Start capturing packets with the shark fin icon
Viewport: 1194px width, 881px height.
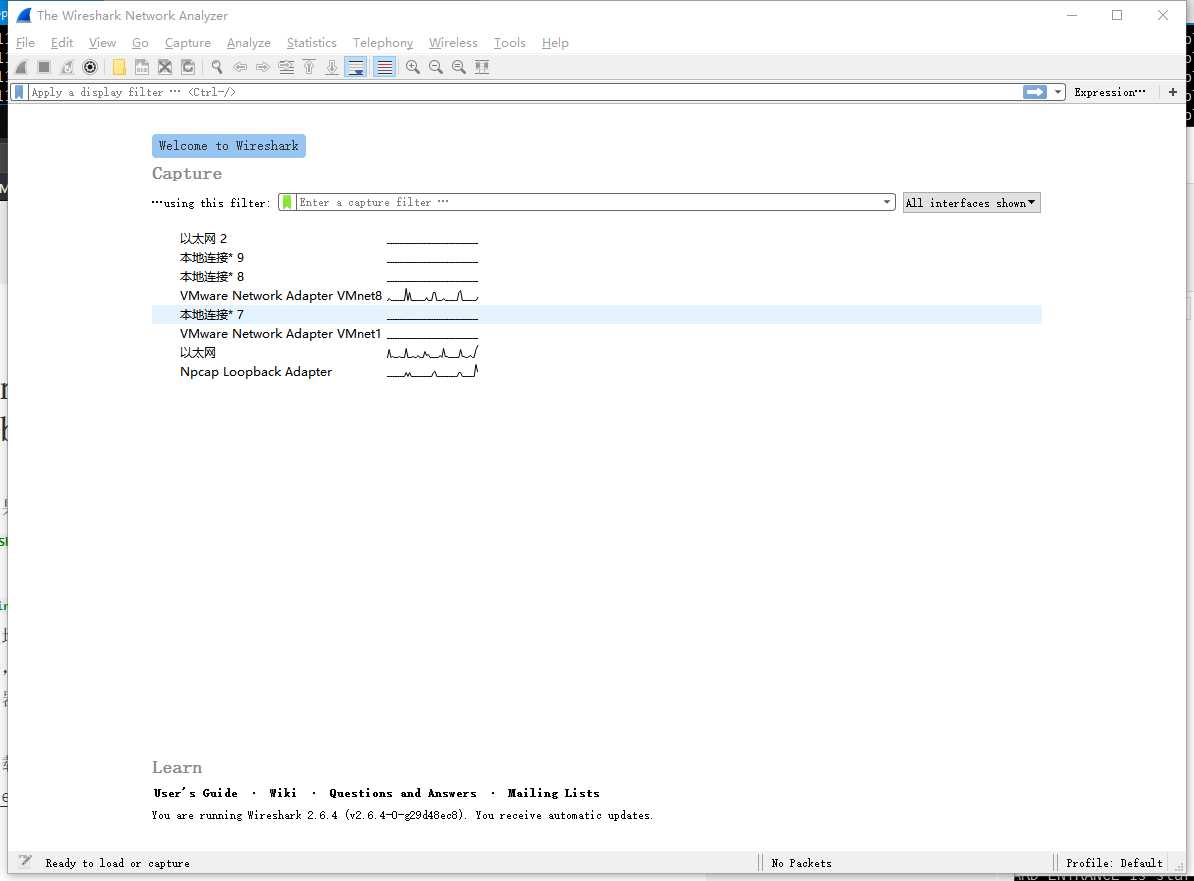pyautogui.click(x=21, y=67)
